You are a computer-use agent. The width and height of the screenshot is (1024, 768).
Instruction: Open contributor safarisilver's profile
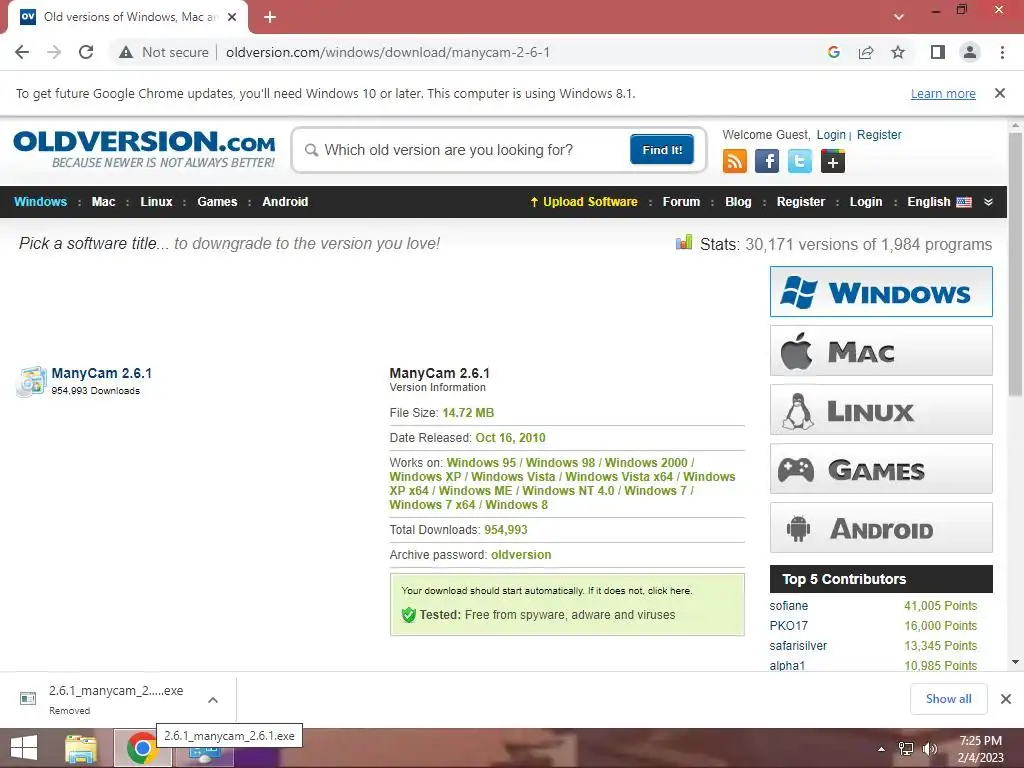[798, 646]
